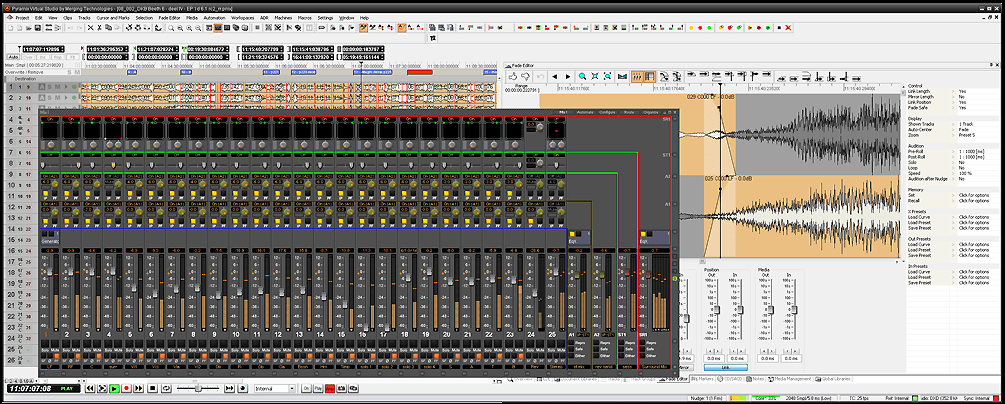Switch to the Global Libraries tab

[833, 379]
